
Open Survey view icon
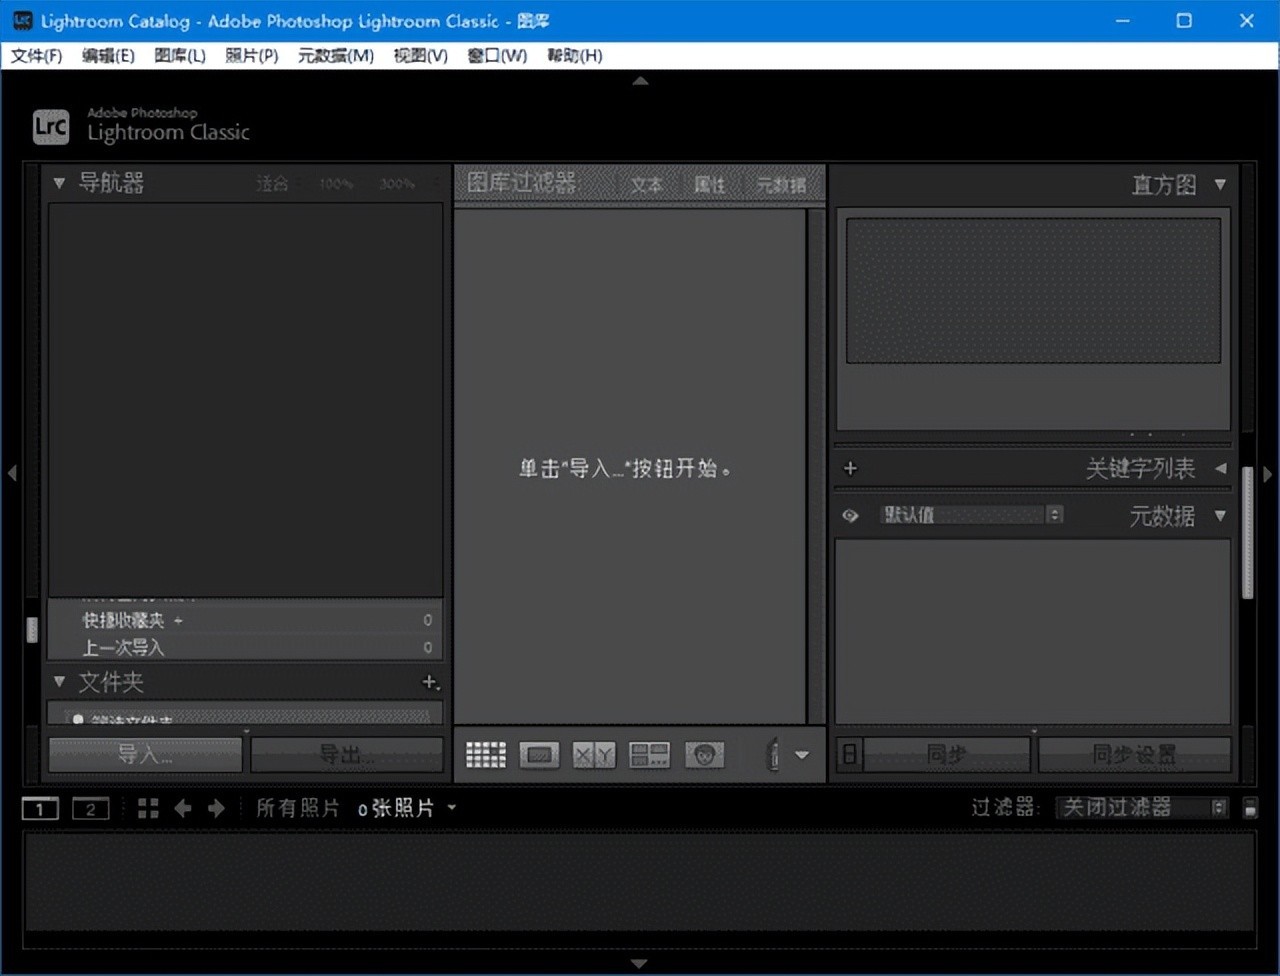click(x=649, y=755)
